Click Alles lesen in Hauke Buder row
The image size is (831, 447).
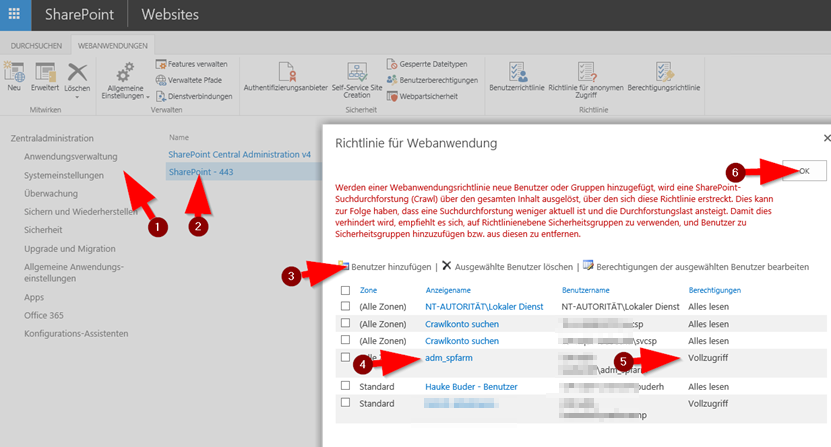(708, 387)
